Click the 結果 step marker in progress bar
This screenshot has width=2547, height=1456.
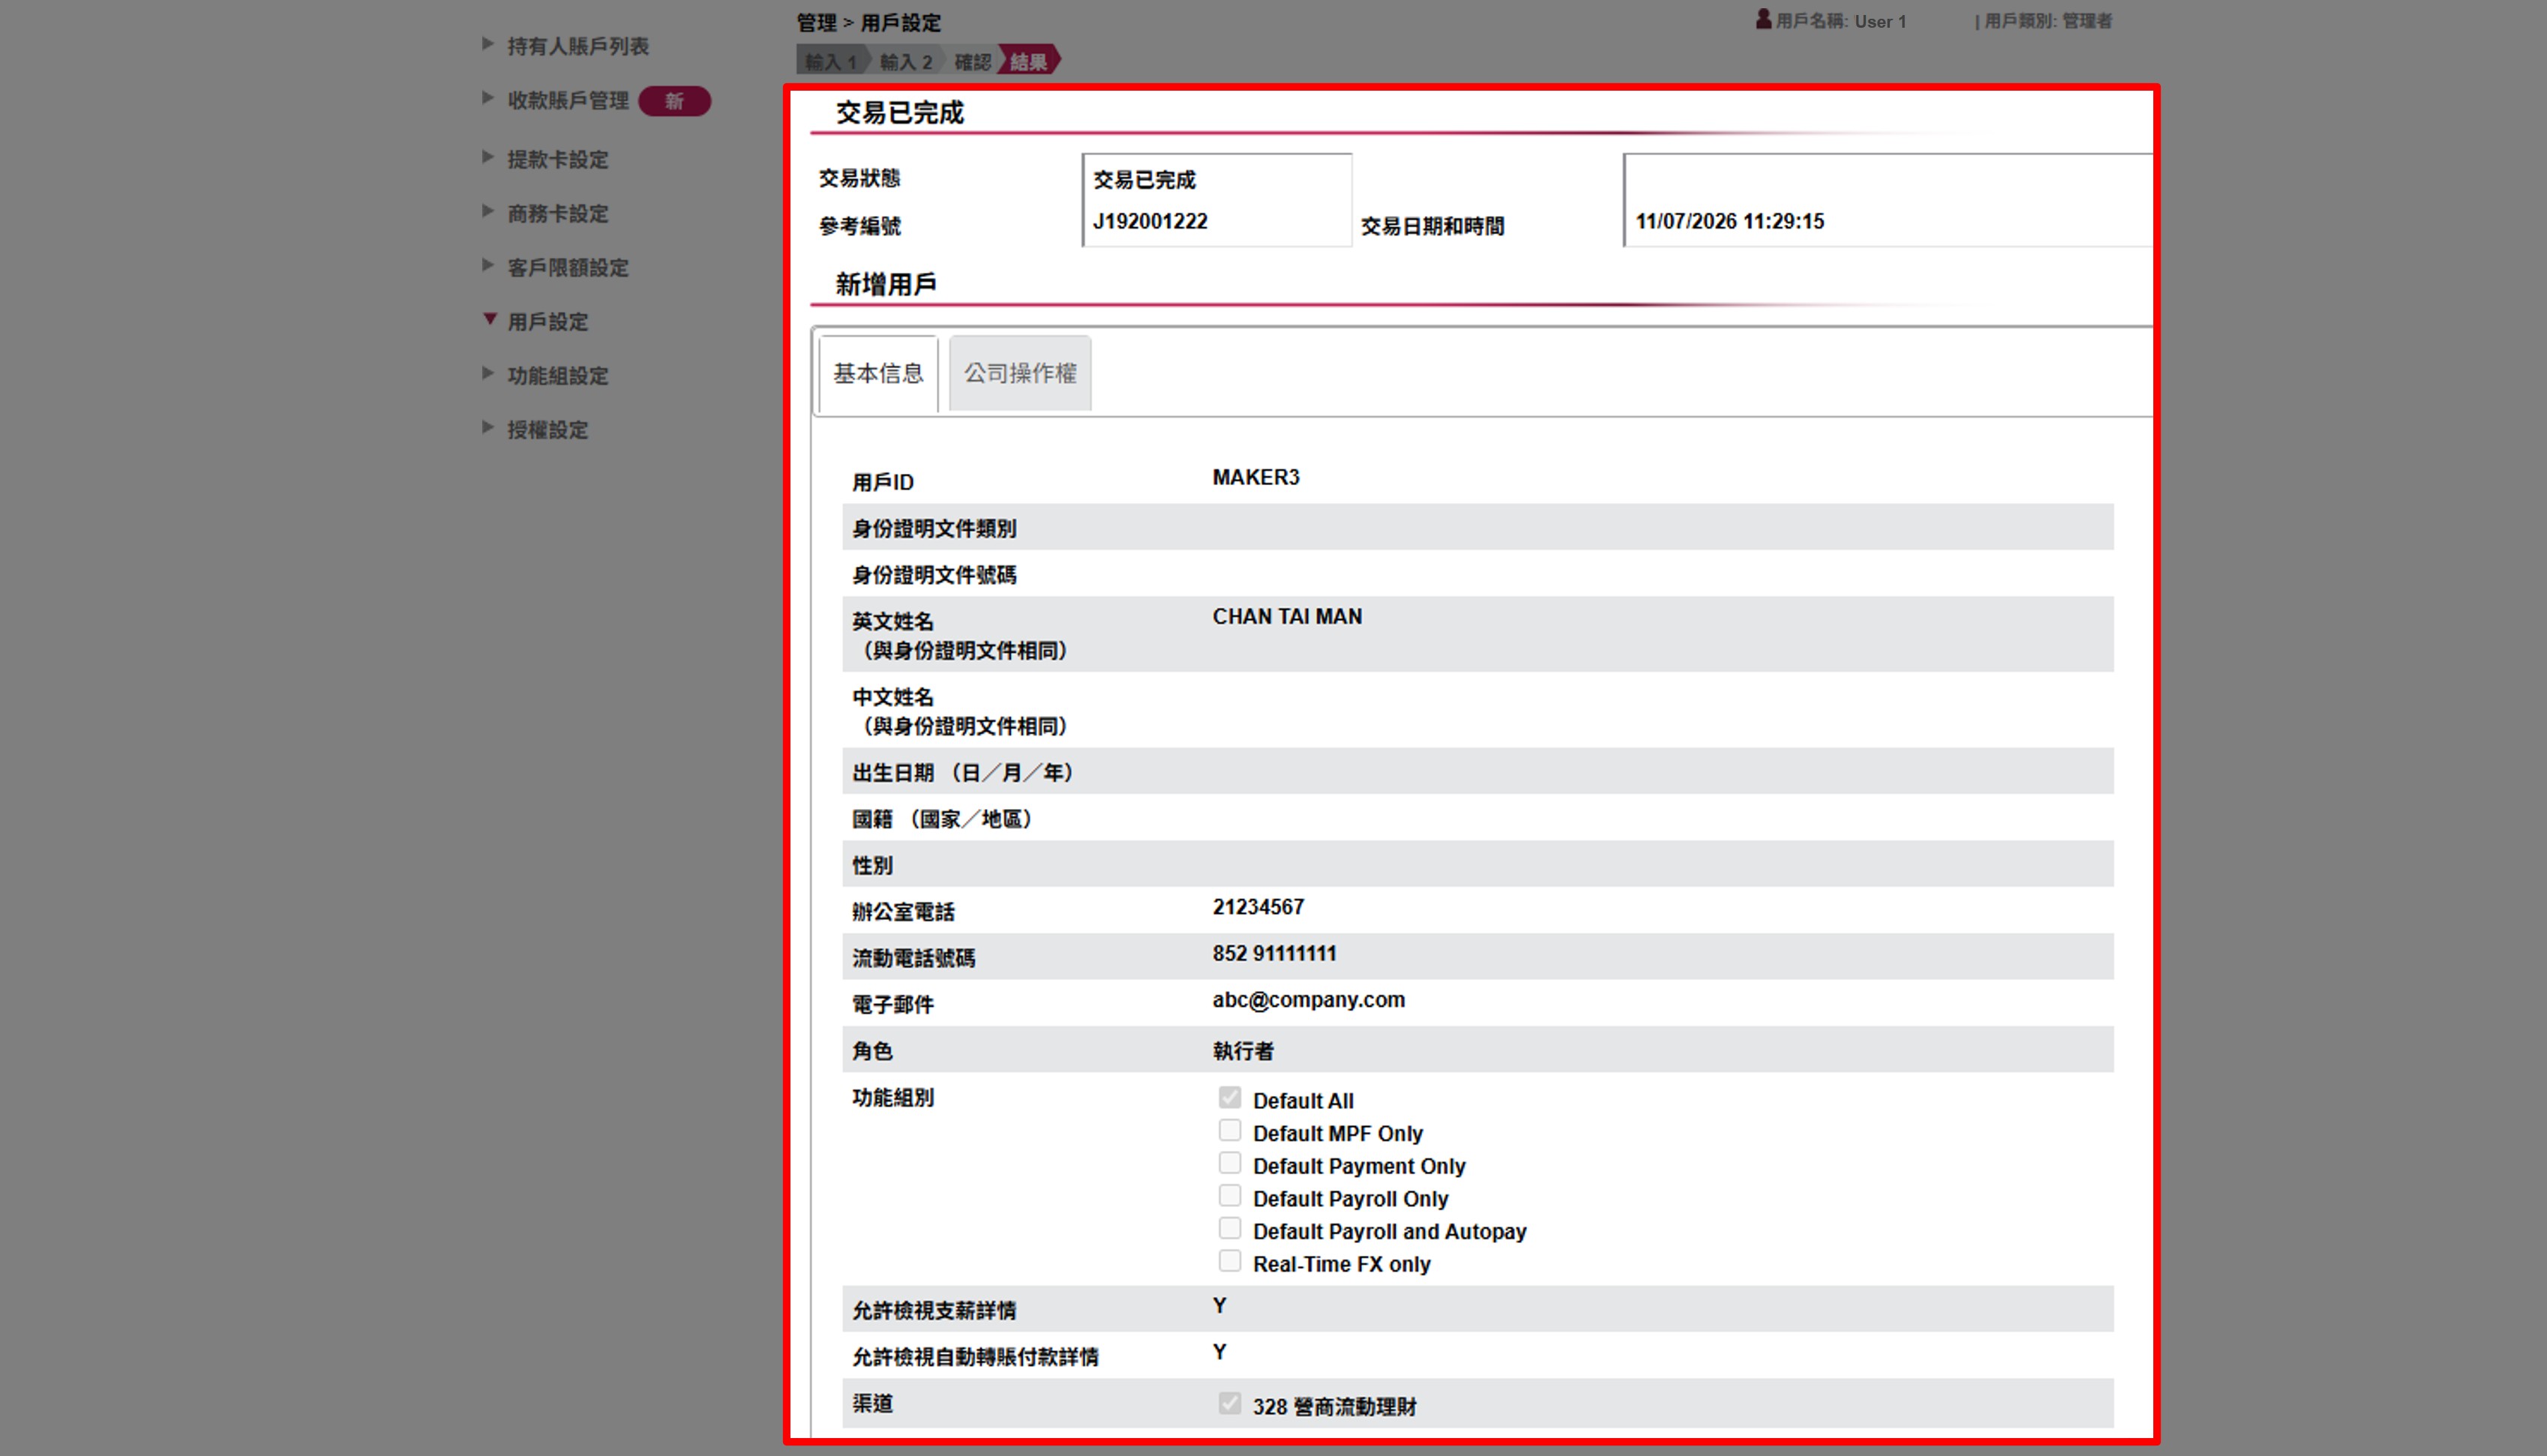[1030, 60]
